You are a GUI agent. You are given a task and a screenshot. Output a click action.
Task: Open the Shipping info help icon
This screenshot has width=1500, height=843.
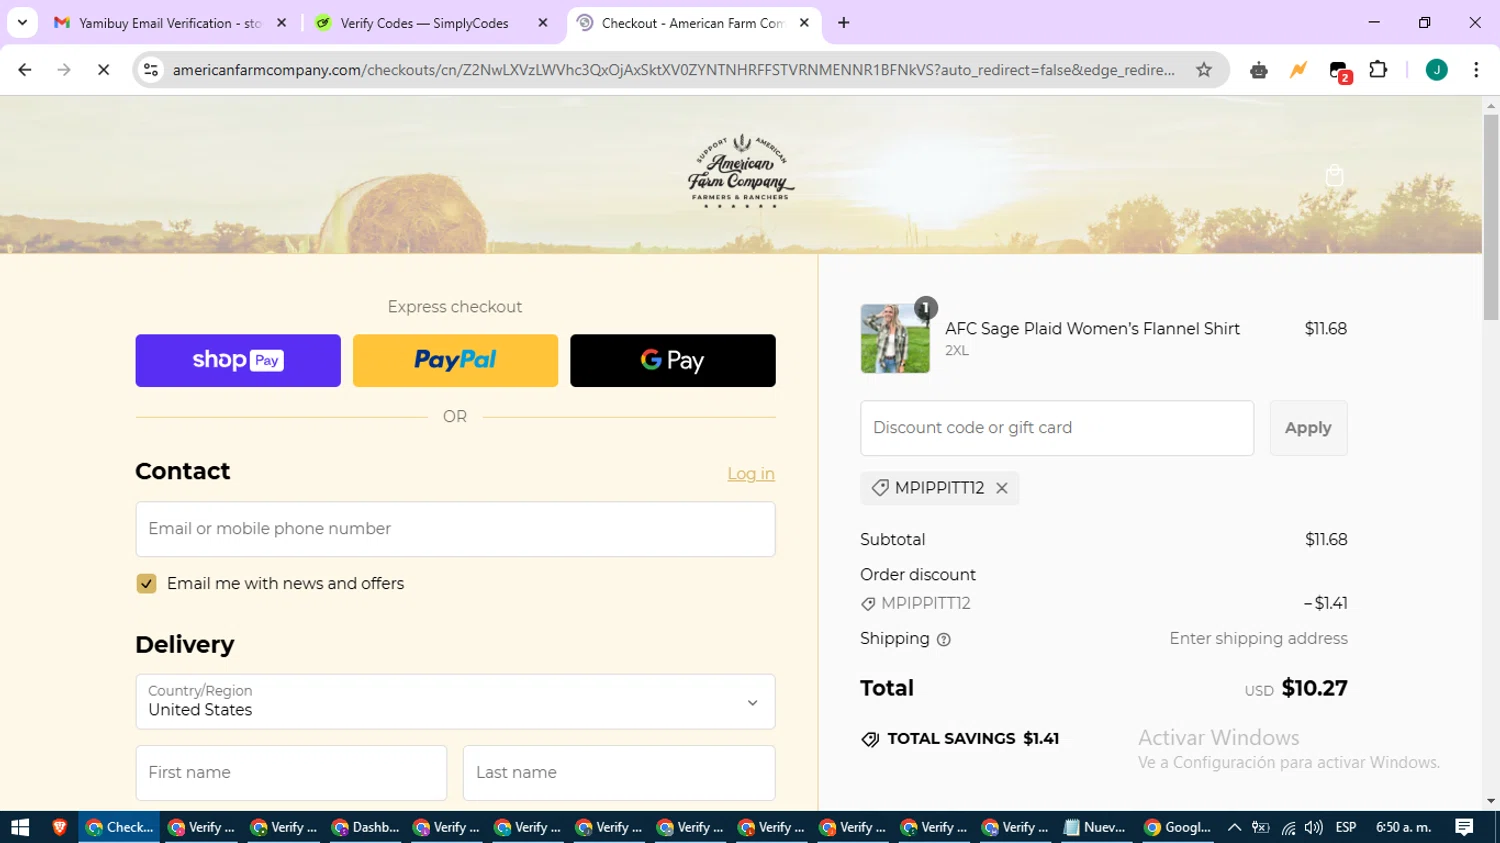click(x=943, y=640)
